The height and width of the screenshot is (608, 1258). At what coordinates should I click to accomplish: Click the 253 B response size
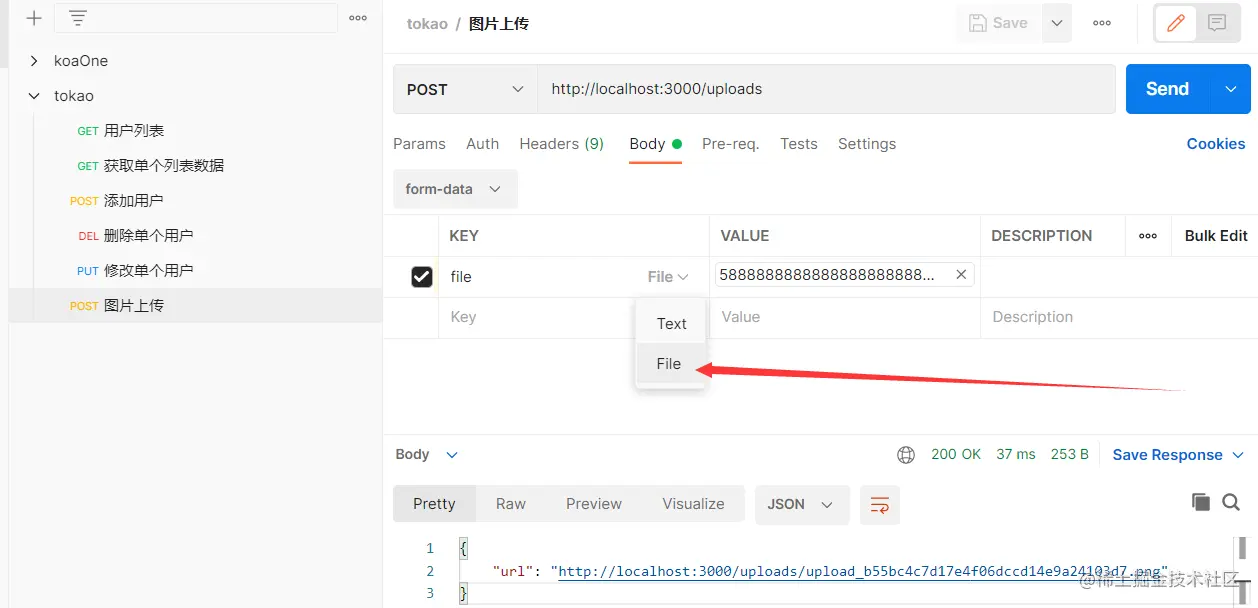click(x=1070, y=455)
